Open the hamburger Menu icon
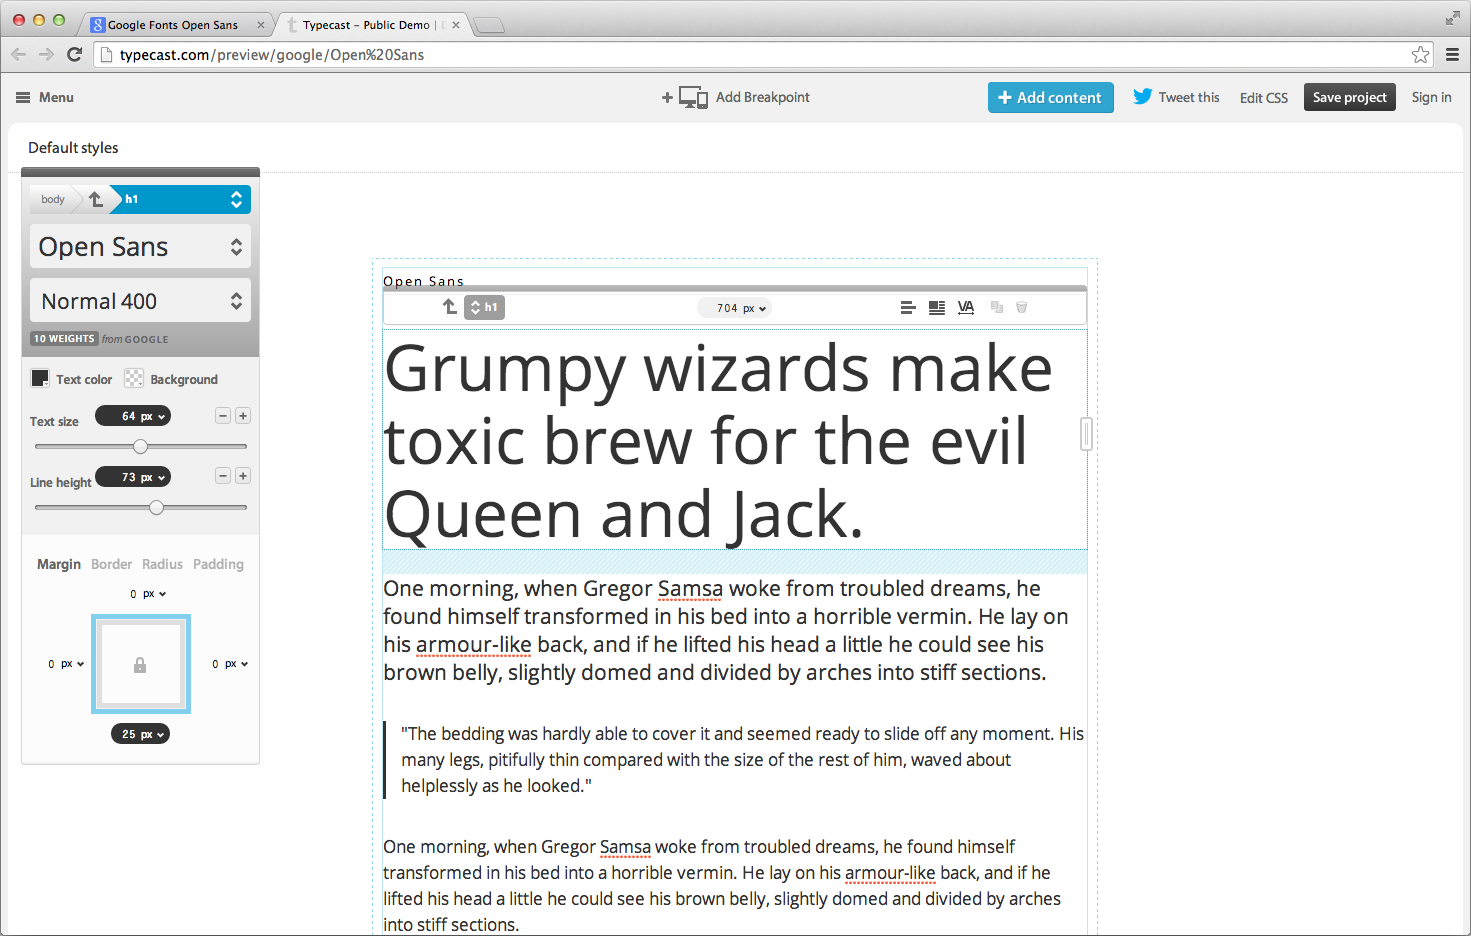 (23, 98)
